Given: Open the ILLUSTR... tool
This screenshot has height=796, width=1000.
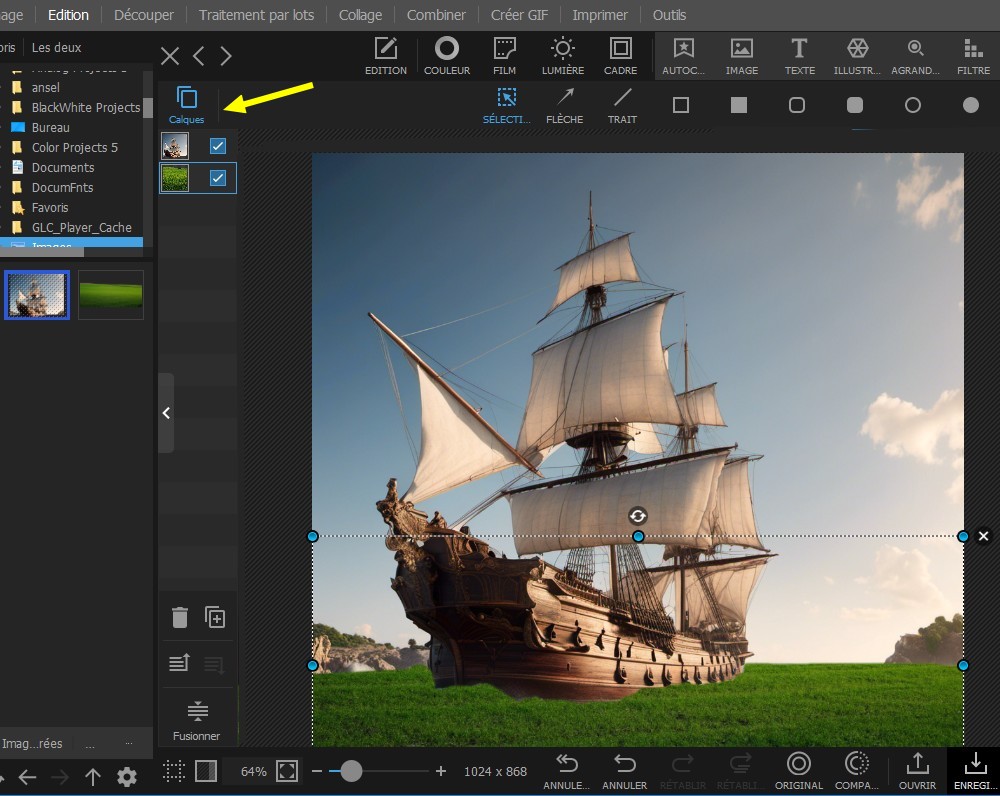Looking at the screenshot, I should [x=857, y=56].
